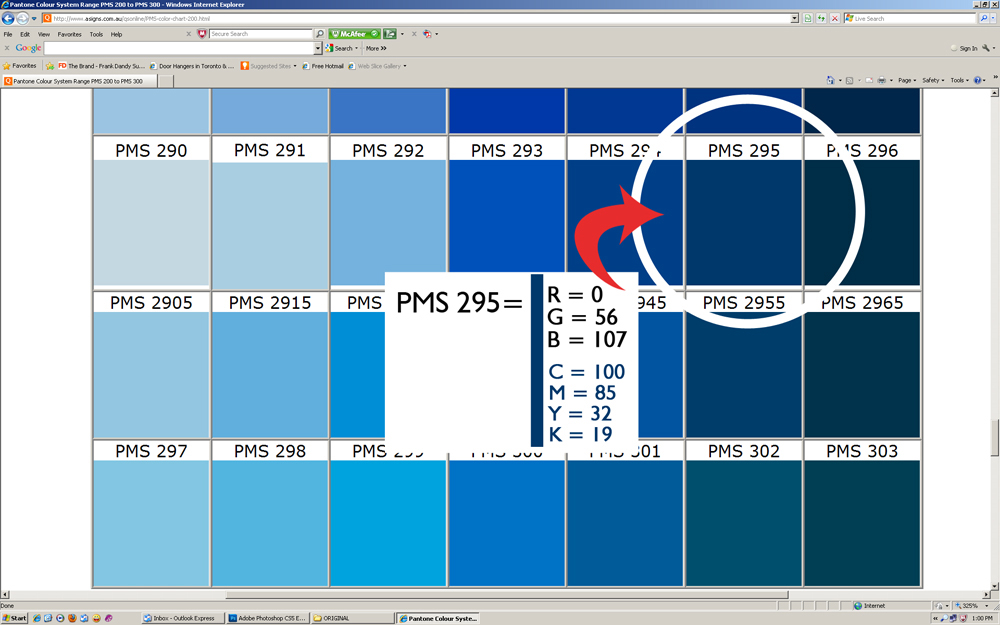This screenshot has width=1000, height=625.
Task: Switch to Adobe Photoshop CS5 in taskbar
Action: pos(268,618)
